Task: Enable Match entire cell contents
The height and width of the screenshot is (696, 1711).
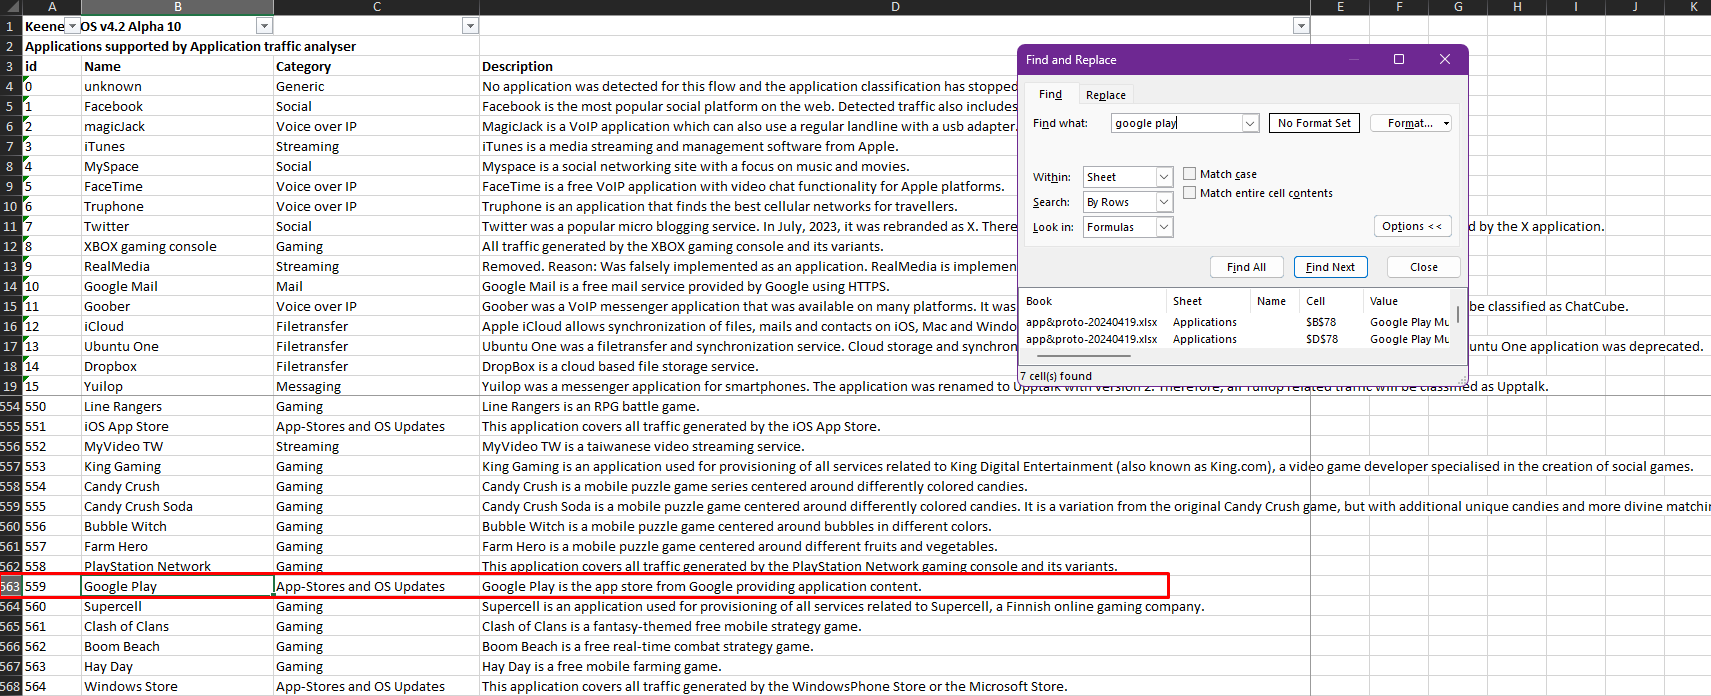Action: click(1190, 193)
